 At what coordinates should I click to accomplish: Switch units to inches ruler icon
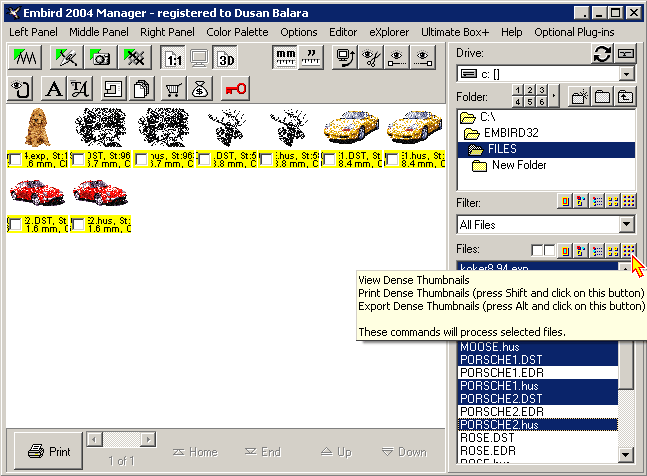tap(311, 58)
